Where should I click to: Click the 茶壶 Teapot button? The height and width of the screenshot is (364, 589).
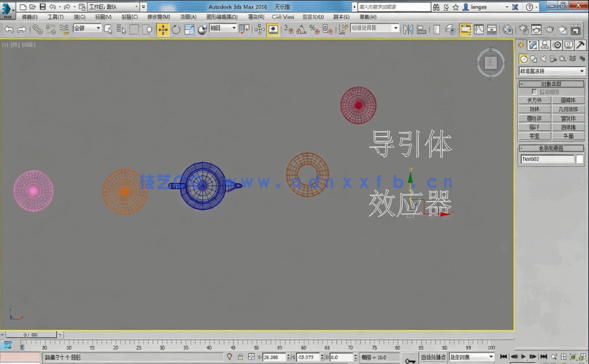coord(535,136)
